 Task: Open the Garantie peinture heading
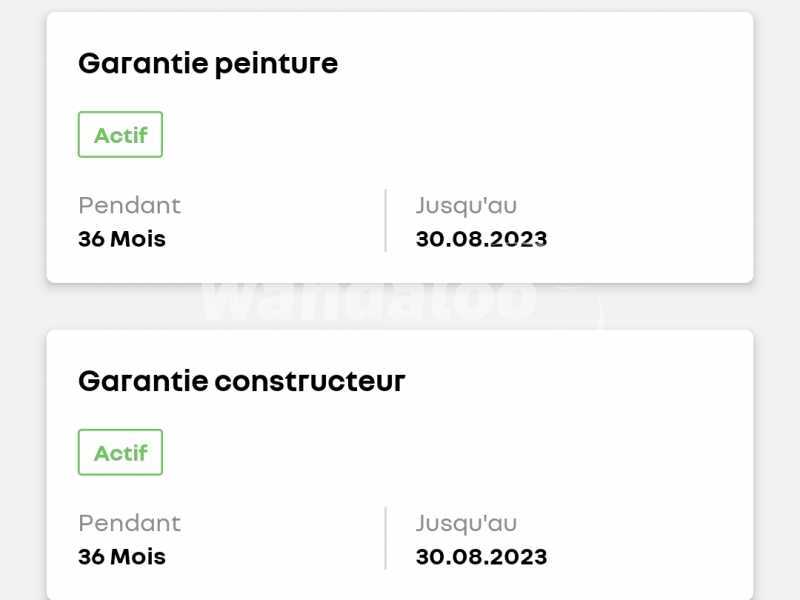pos(208,64)
